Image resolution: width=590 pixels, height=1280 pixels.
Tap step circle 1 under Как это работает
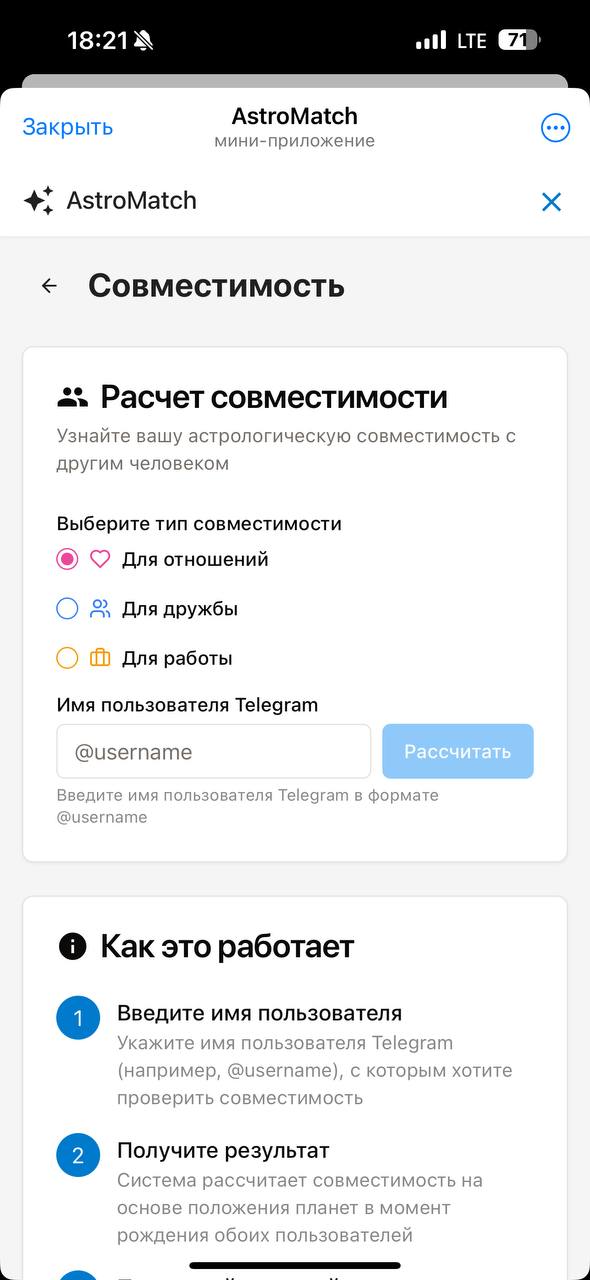[x=78, y=1017]
